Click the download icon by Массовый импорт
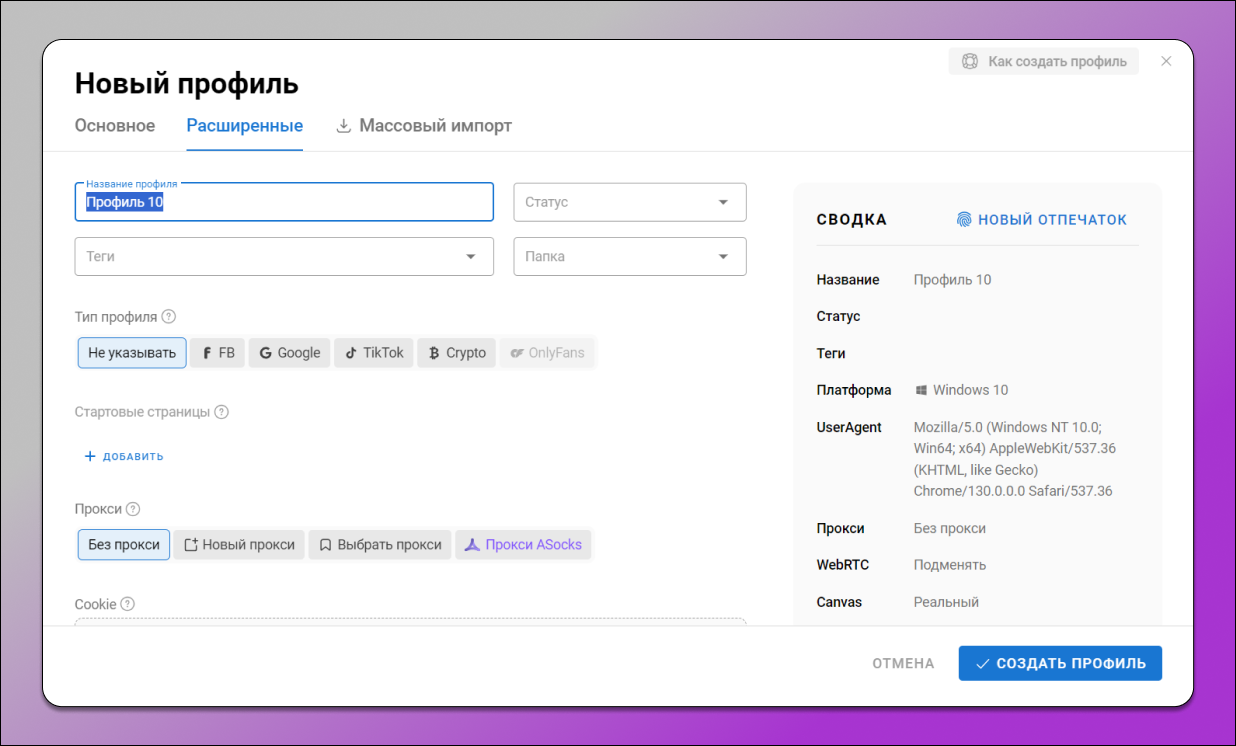This screenshot has width=1236, height=746. tap(343, 126)
